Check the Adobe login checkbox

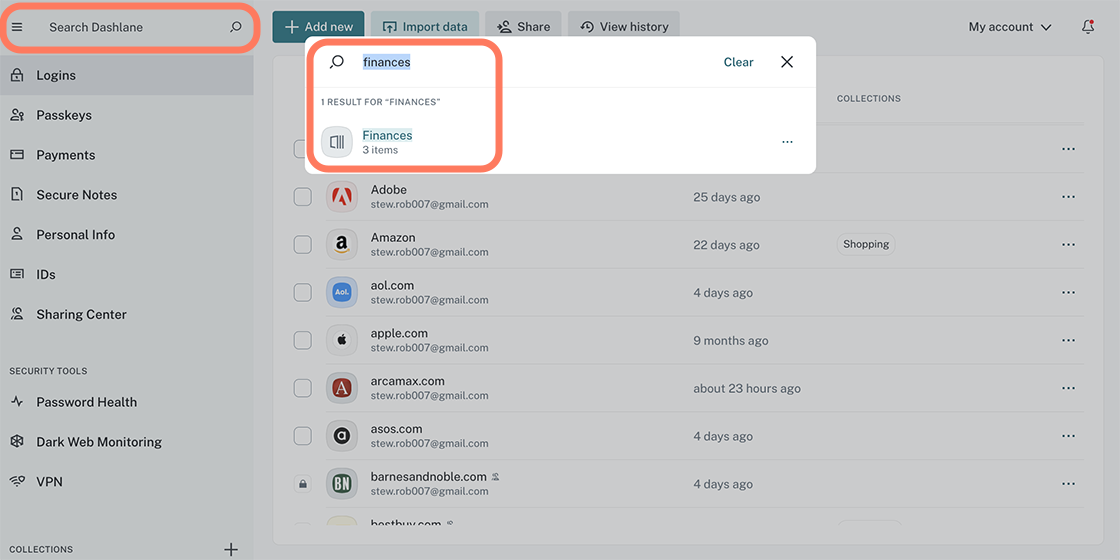coord(302,197)
